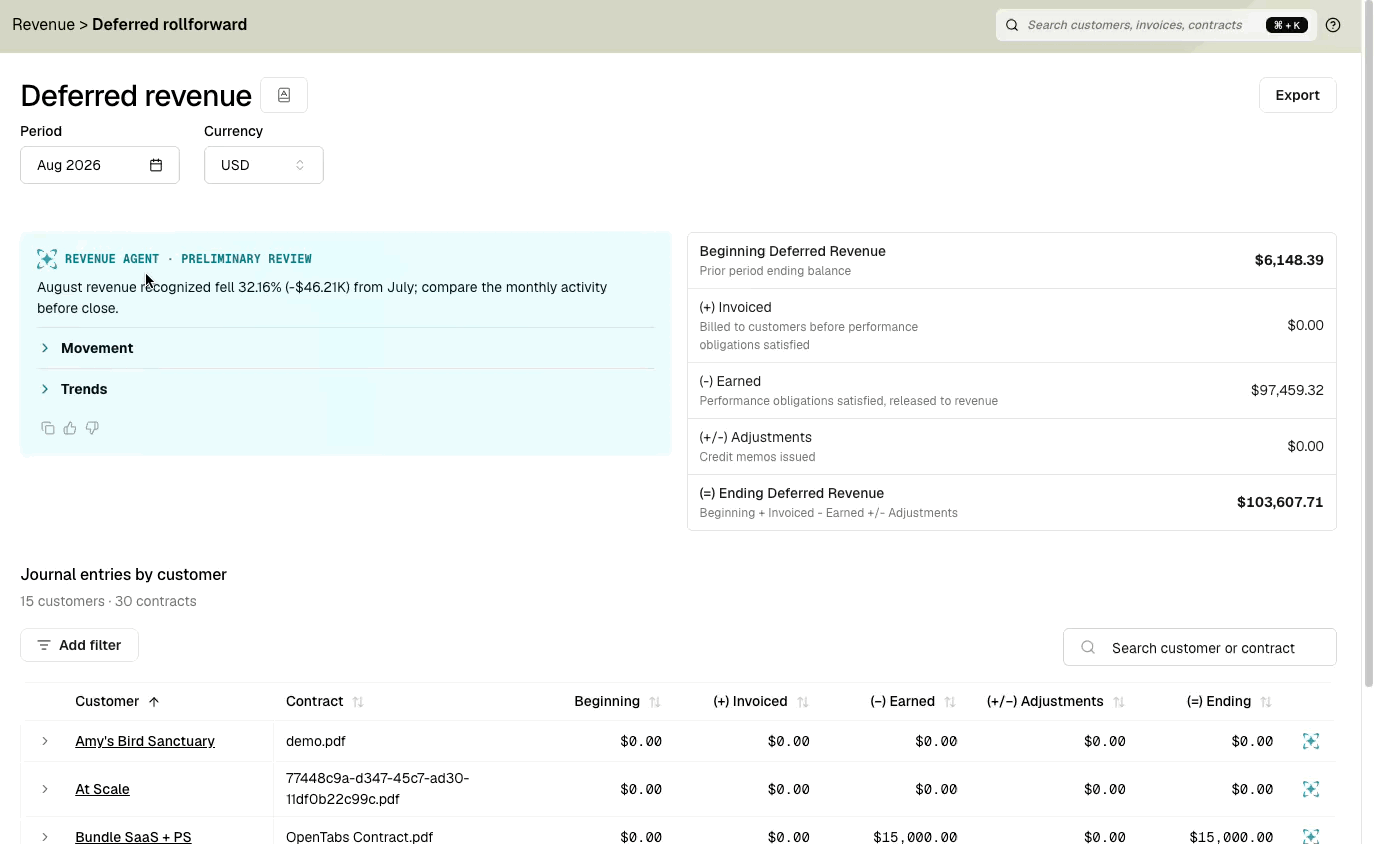1374x844 pixels.
Task: Sort by (+) Invoiced column arrows
Action: coord(803,702)
